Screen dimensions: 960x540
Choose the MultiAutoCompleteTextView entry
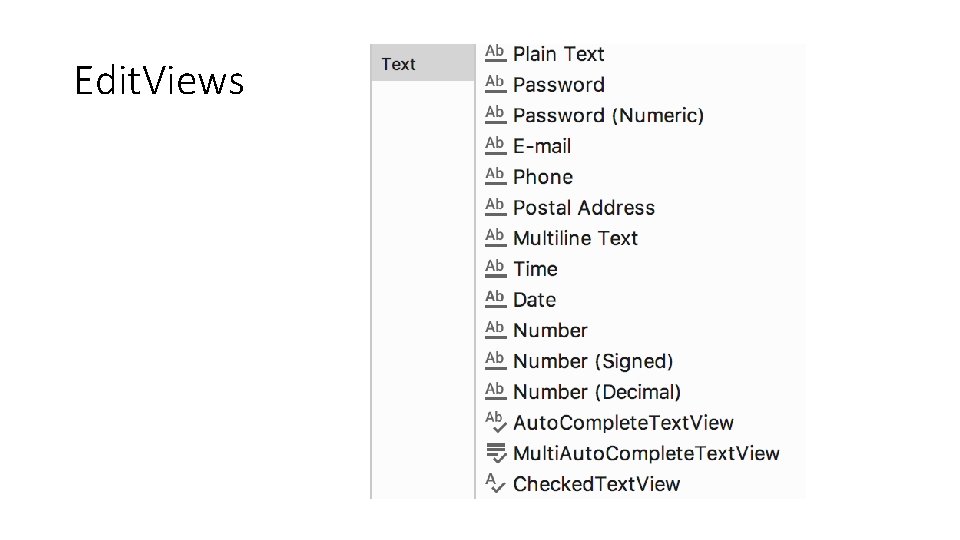coord(647,453)
